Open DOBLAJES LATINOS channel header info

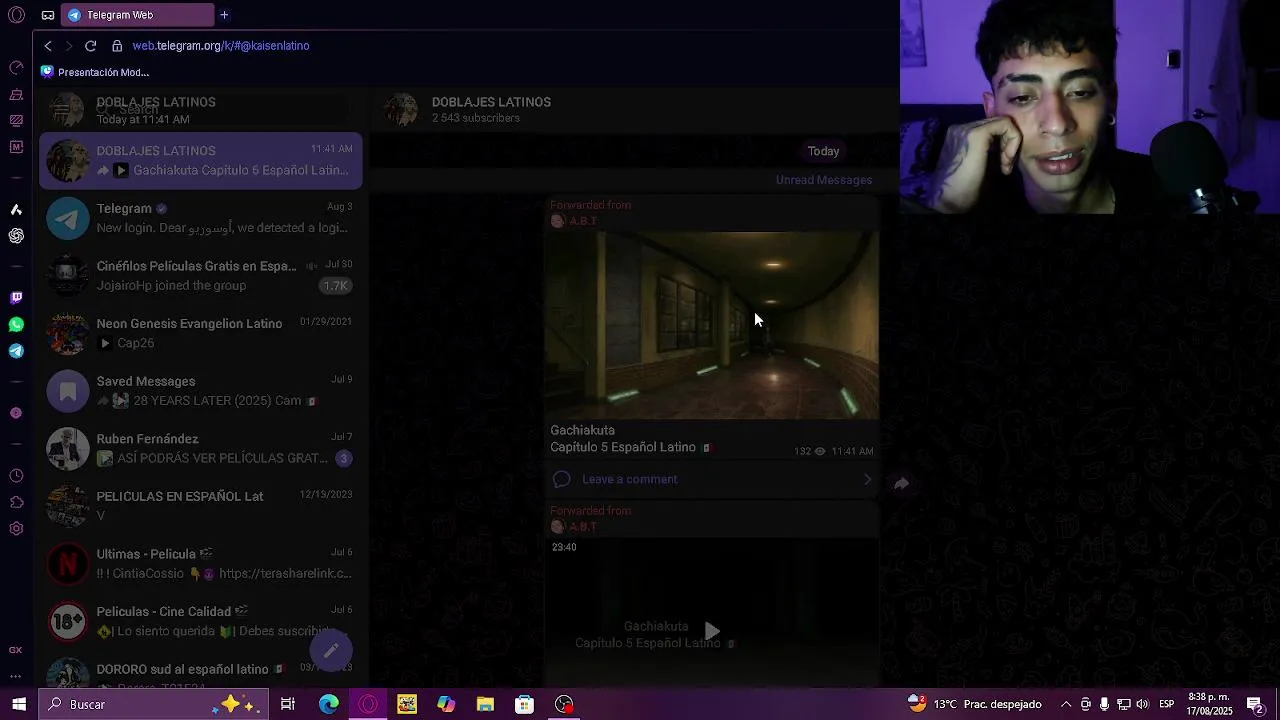(x=491, y=110)
